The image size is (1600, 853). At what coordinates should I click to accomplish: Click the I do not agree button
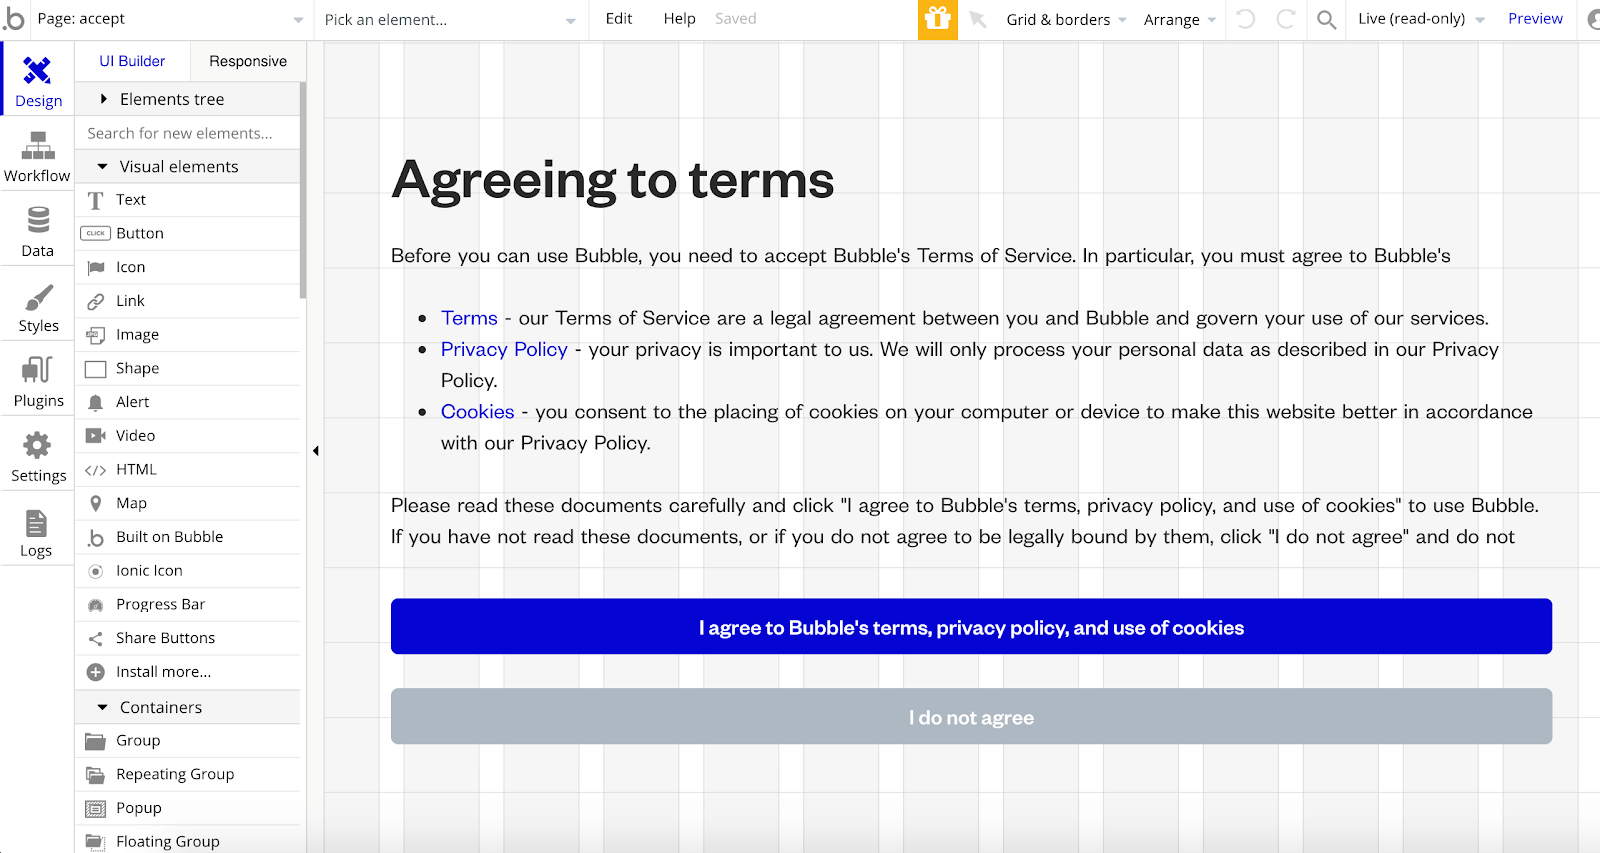[x=971, y=716]
